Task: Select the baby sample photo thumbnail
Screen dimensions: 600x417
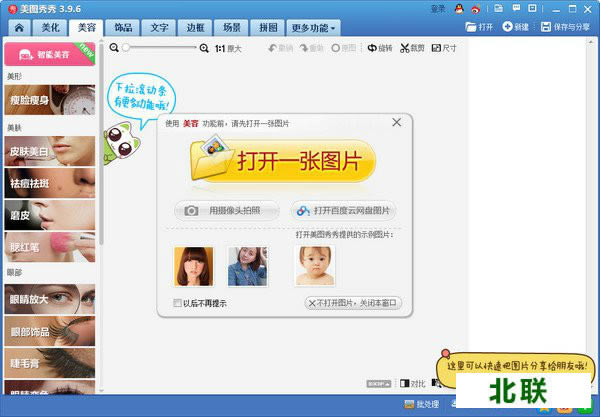Action: pyautogui.click(x=314, y=266)
